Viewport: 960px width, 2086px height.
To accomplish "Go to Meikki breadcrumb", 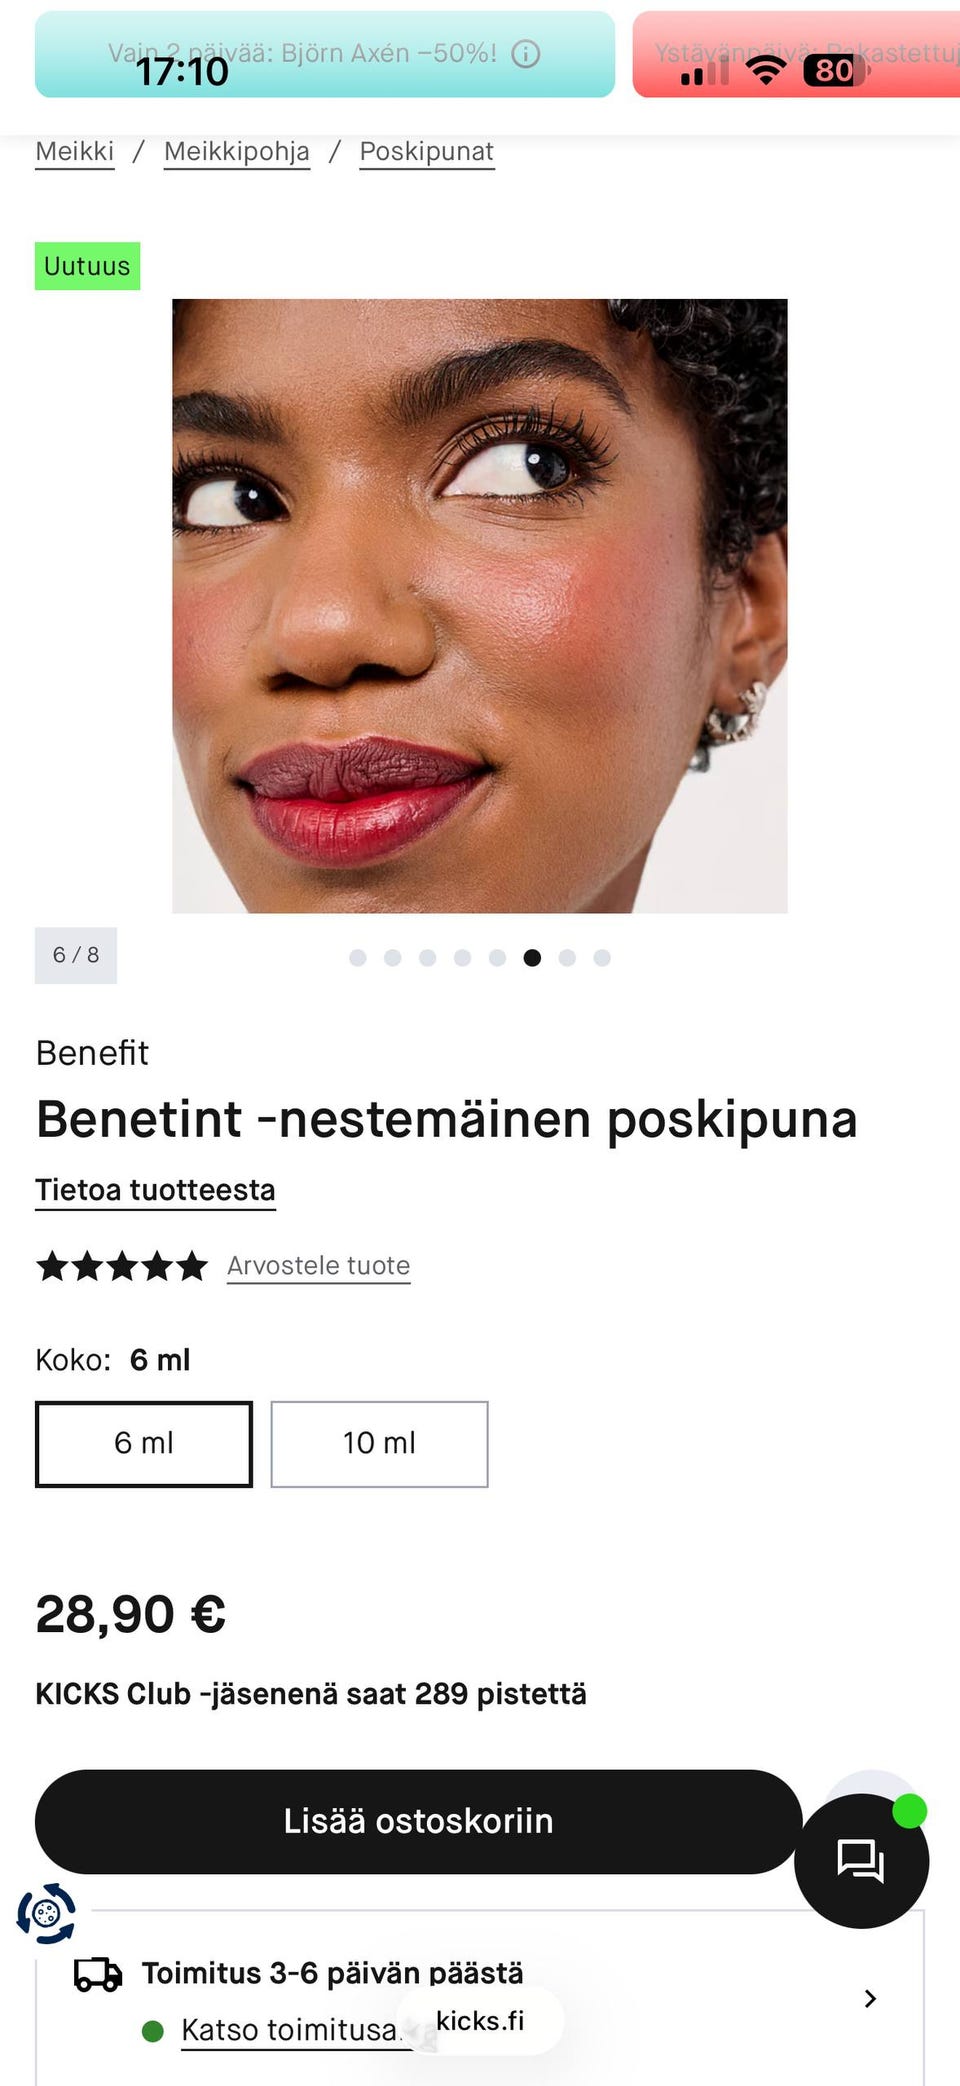I will pyautogui.click(x=75, y=152).
